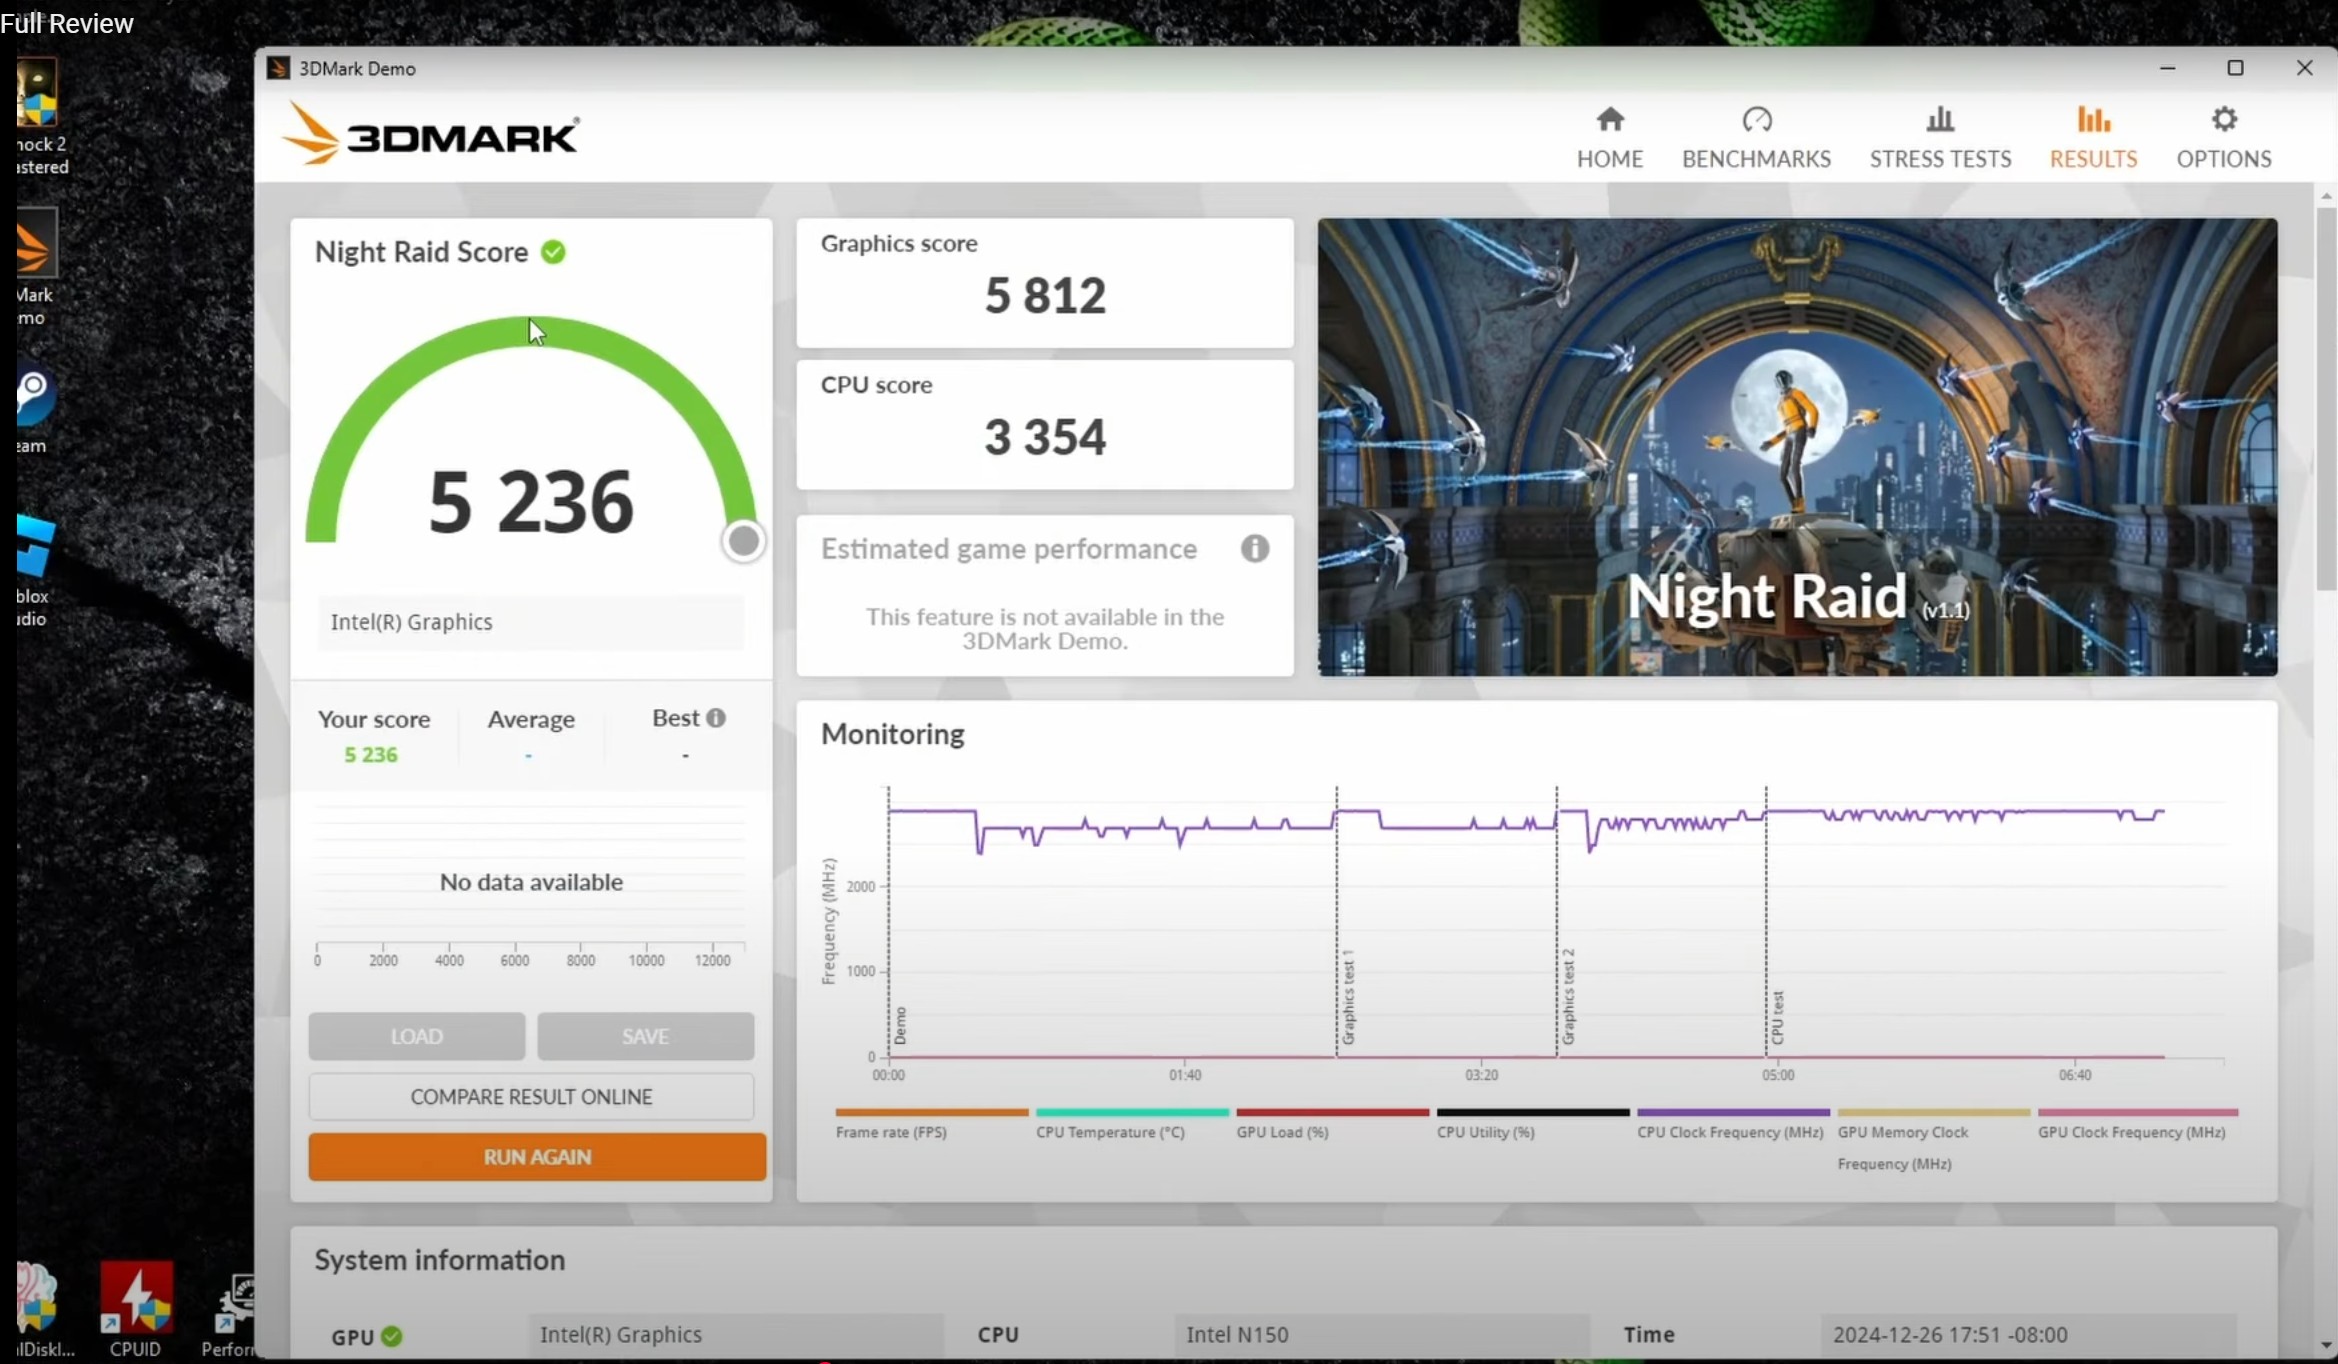Image resolution: width=2338 pixels, height=1364 pixels.
Task: Toggle the GPU Memory Clock Frequency legend
Action: pyautogui.click(x=1933, y=1140)
